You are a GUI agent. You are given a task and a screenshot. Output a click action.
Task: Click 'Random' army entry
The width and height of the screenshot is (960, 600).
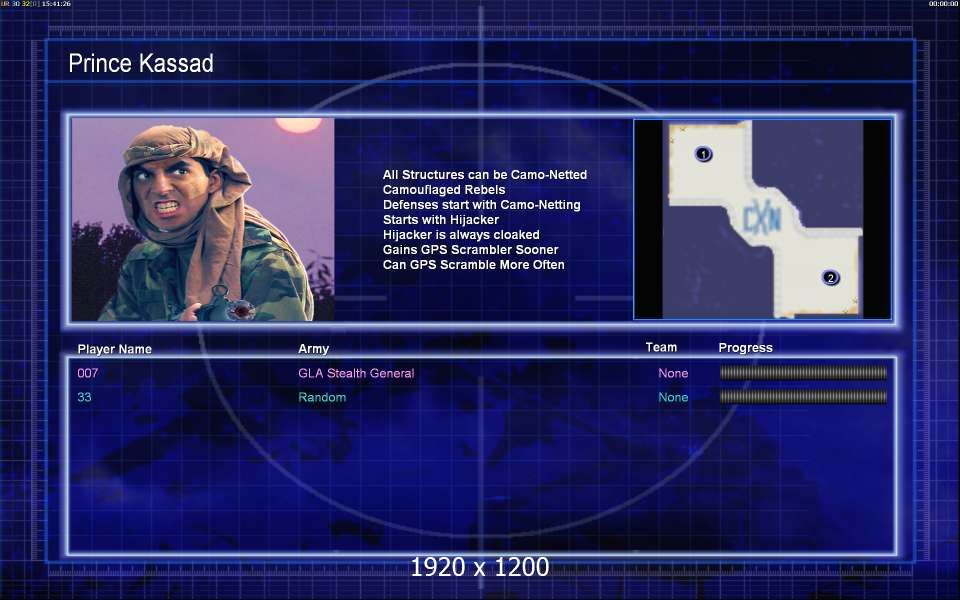tap(322, 397)
